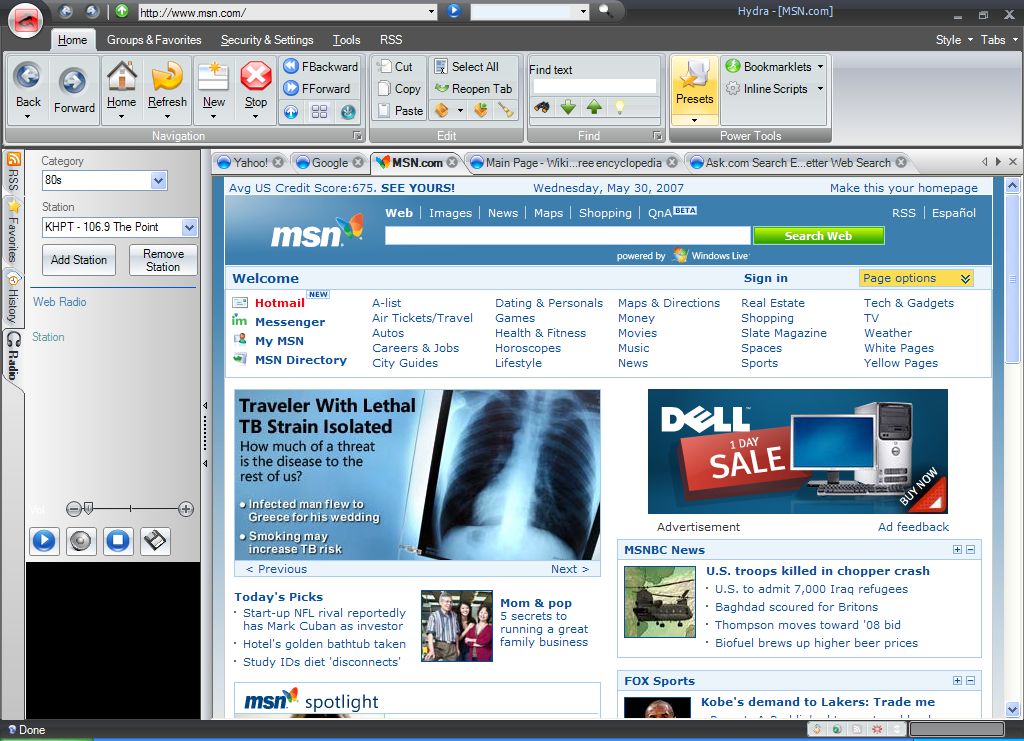Switch to the Google browser tab
The width and height of the screenshot is (1024, 741).
330,163
